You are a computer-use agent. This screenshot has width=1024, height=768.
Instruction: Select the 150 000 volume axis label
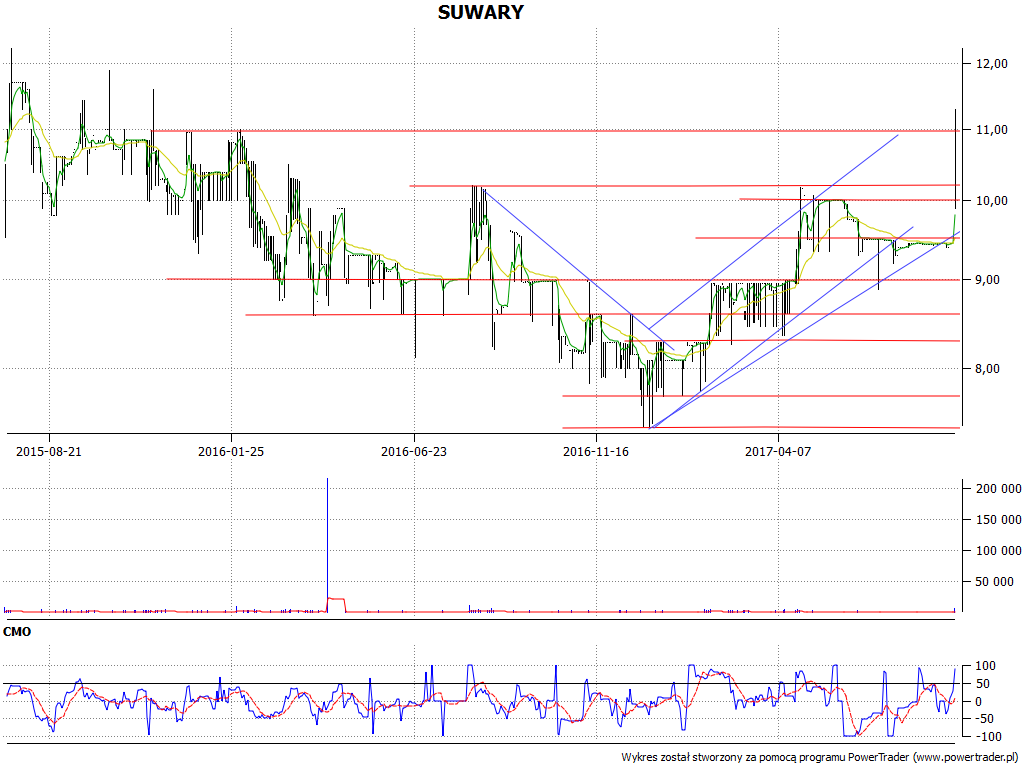(998, 519)
